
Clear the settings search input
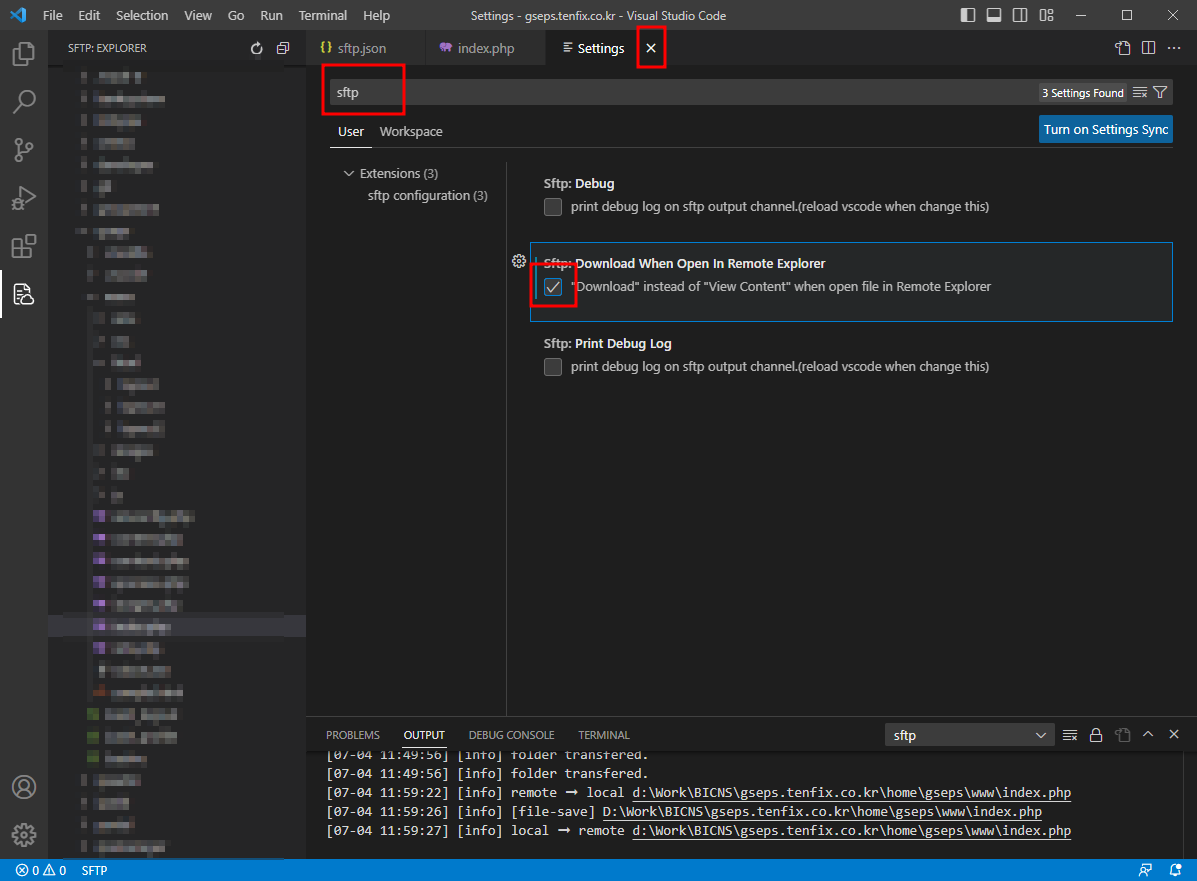(x=1140, y=92)
